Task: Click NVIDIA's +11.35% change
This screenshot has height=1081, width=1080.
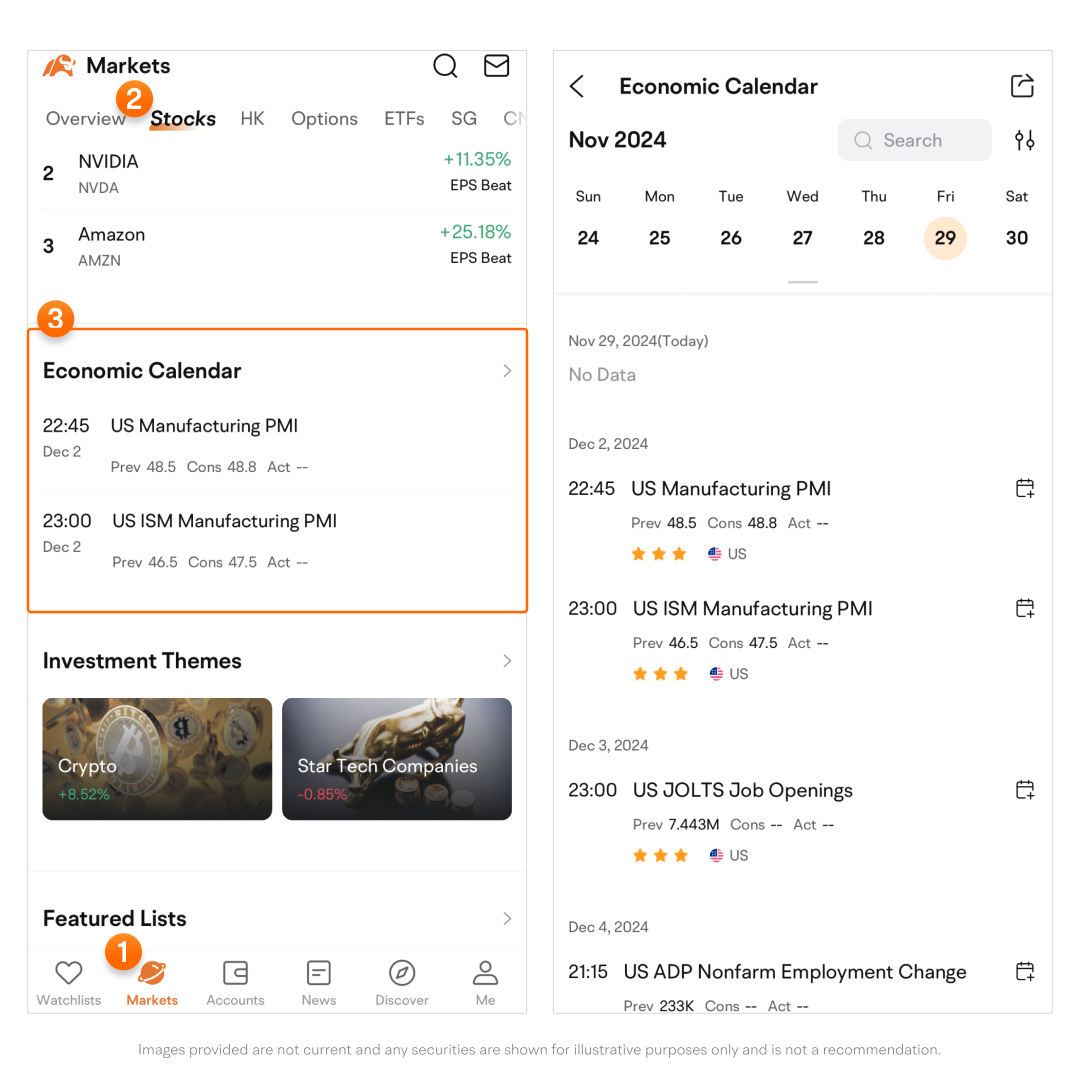Action: coord(477,159)
